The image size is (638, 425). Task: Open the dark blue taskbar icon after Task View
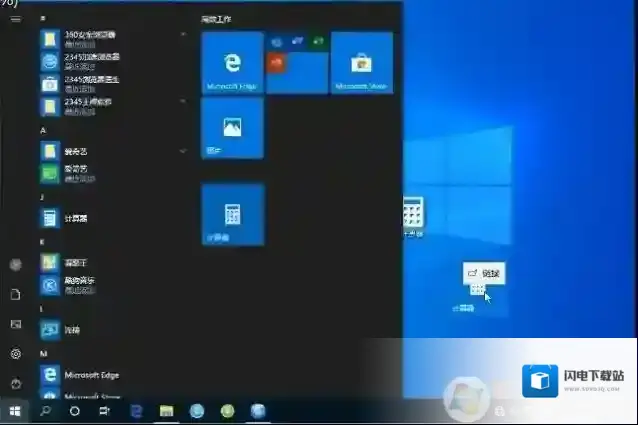[x=136, y=411]
